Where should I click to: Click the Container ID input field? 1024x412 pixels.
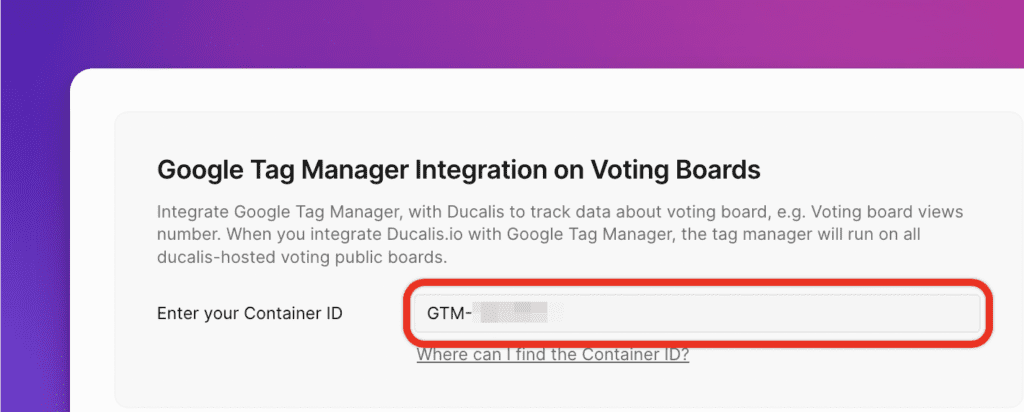(x=690, y=313)
